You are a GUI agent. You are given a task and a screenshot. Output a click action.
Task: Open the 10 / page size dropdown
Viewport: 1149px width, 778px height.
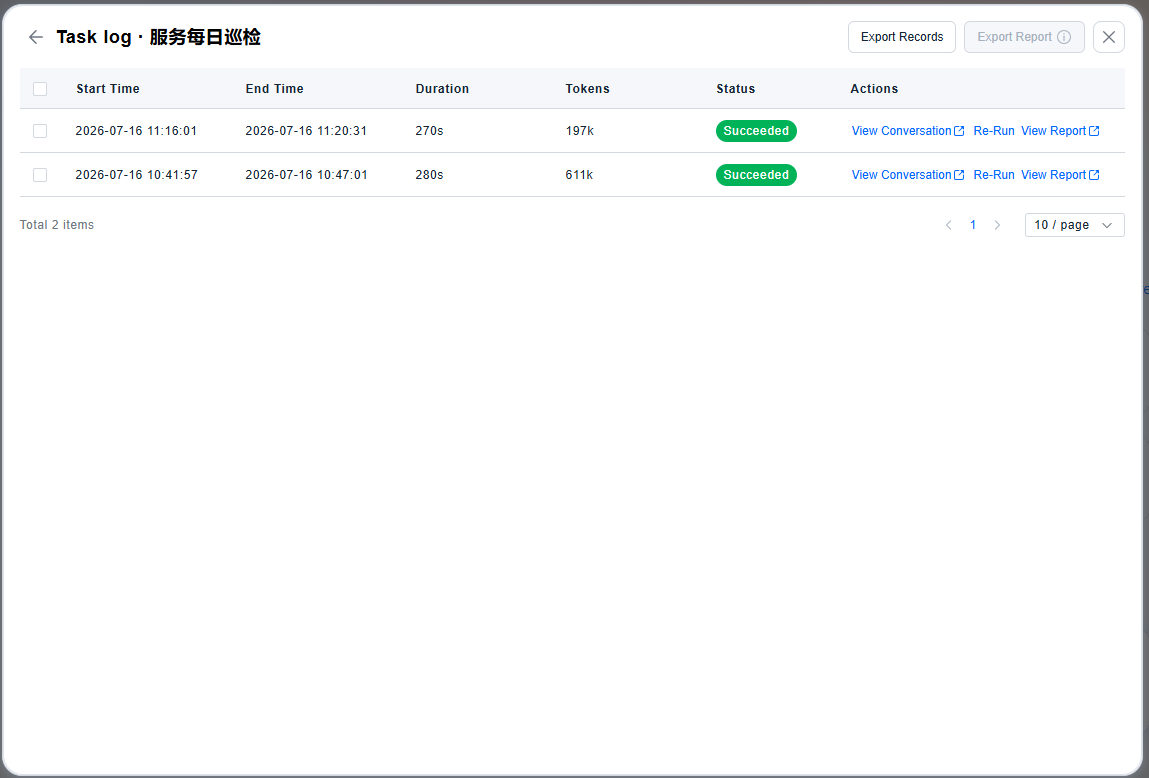1074,225
